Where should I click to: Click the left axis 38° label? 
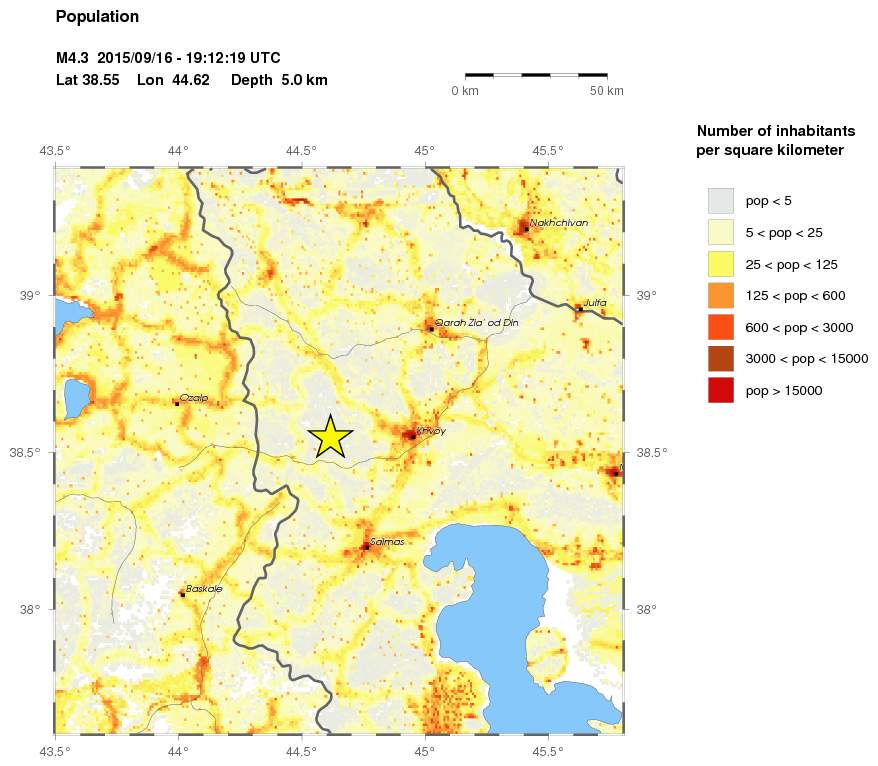click(30, 609)
